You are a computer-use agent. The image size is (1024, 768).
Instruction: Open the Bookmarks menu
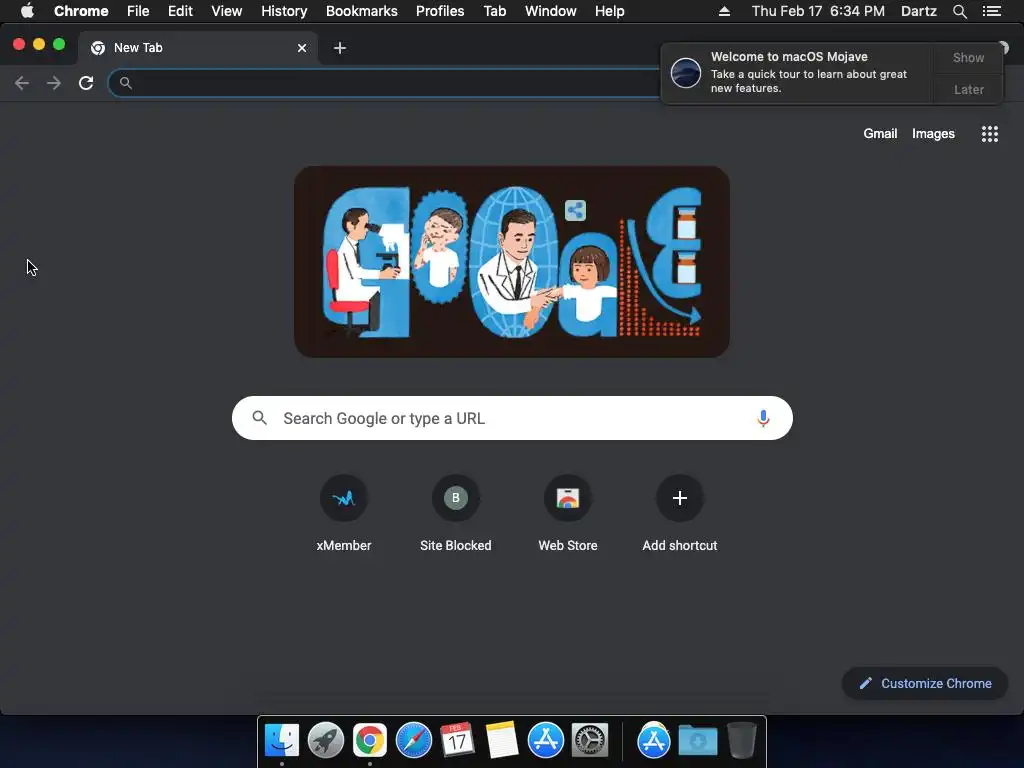(362, 11)
